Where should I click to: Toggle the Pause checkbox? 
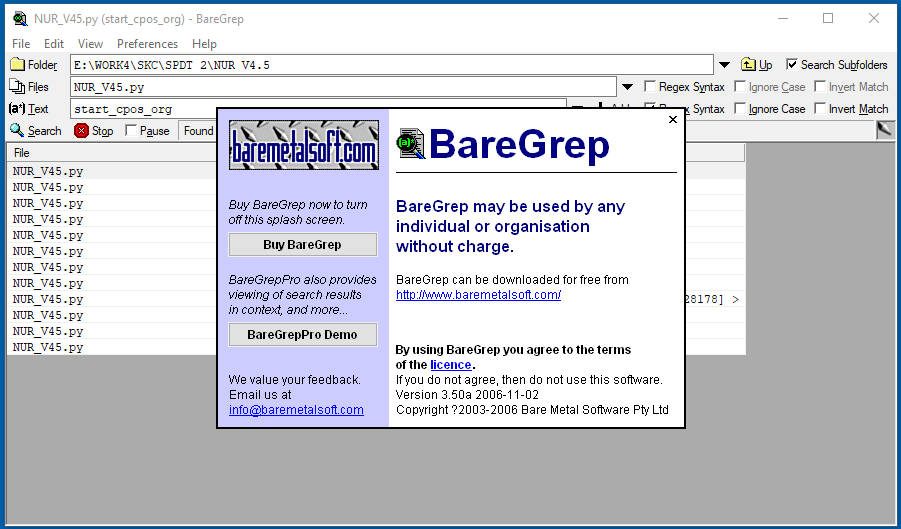pyautogui.click(x=131, y=130)
